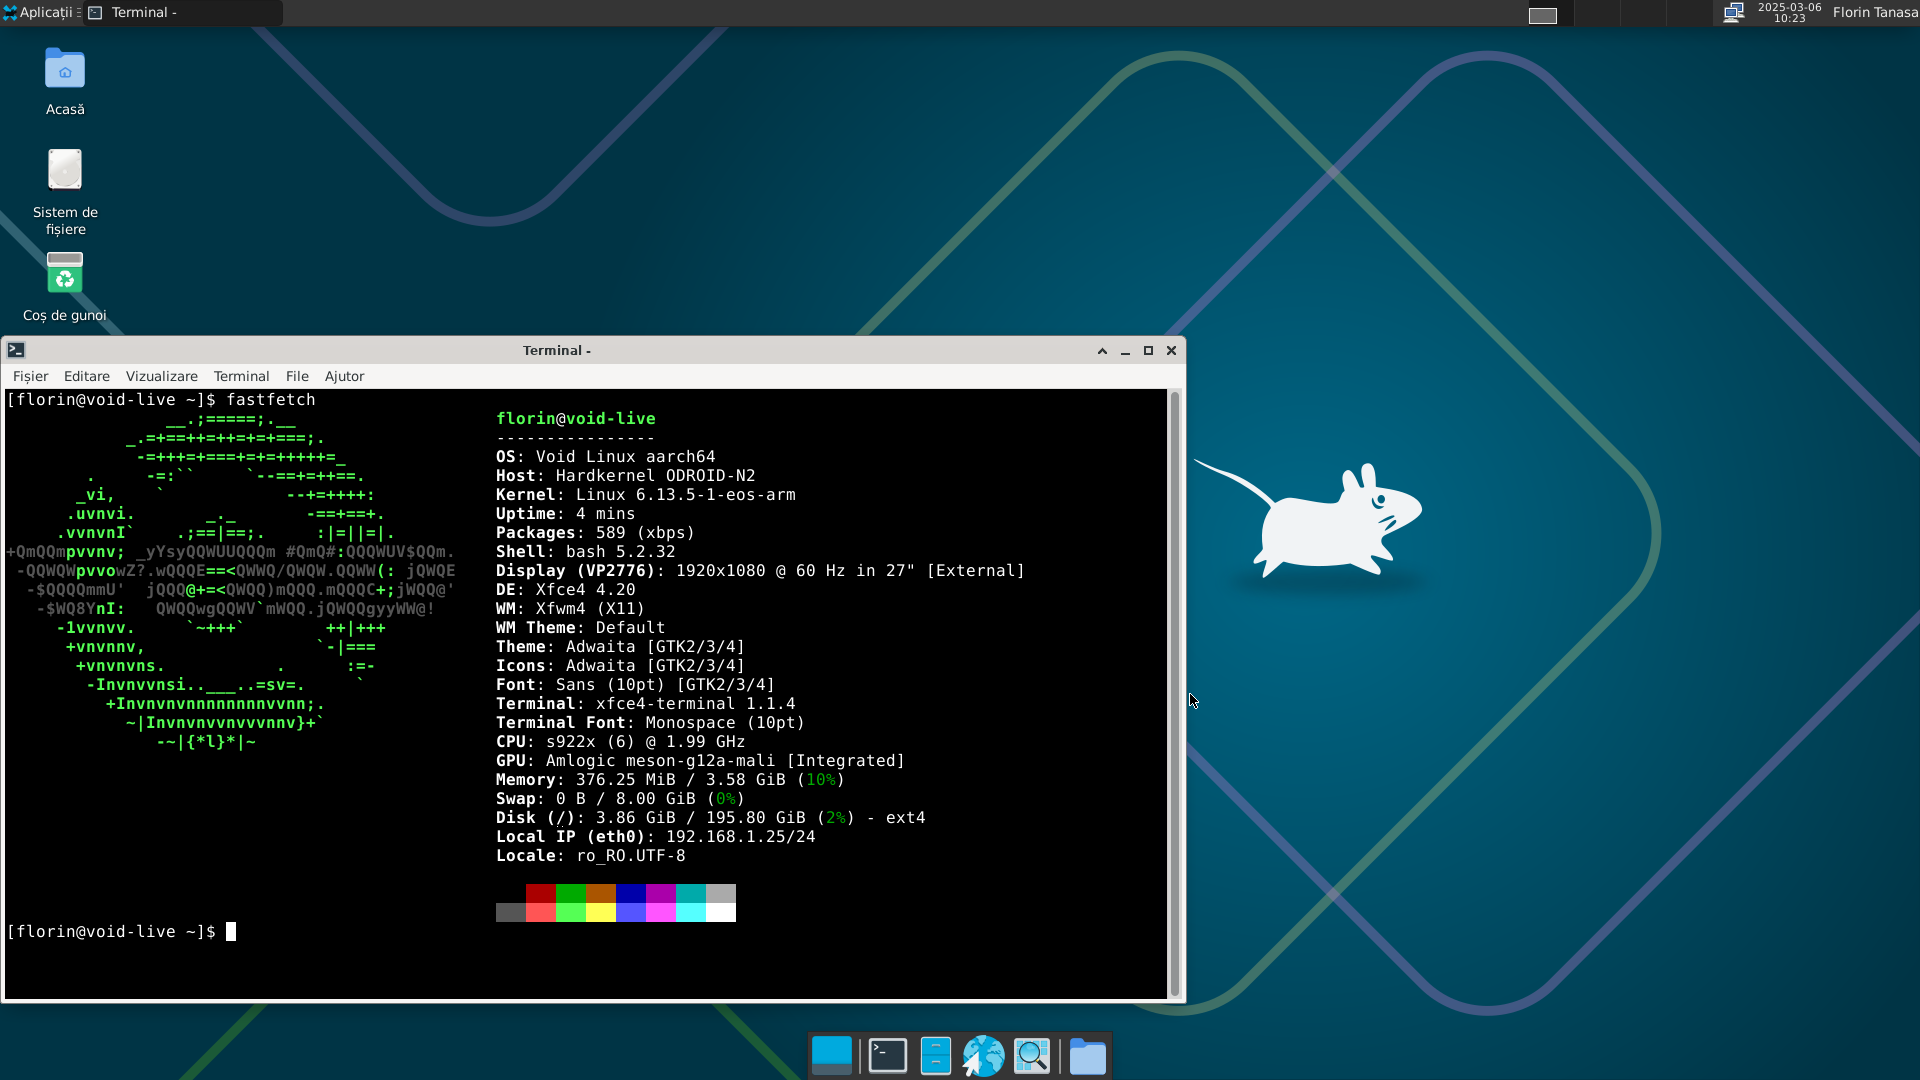Click the 'Display (VP2776)' line
The width and height of the screenshot is (1920, 1080).
[x=761, y=571]
